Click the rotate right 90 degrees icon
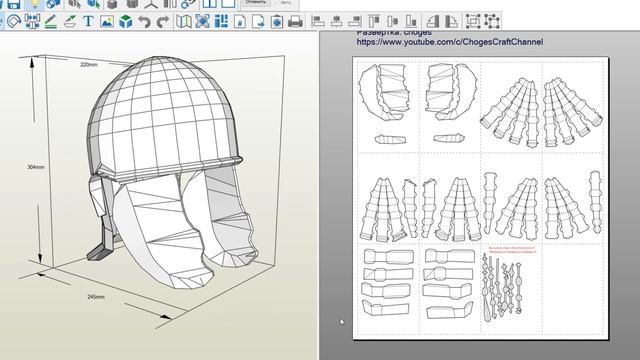 451,21
